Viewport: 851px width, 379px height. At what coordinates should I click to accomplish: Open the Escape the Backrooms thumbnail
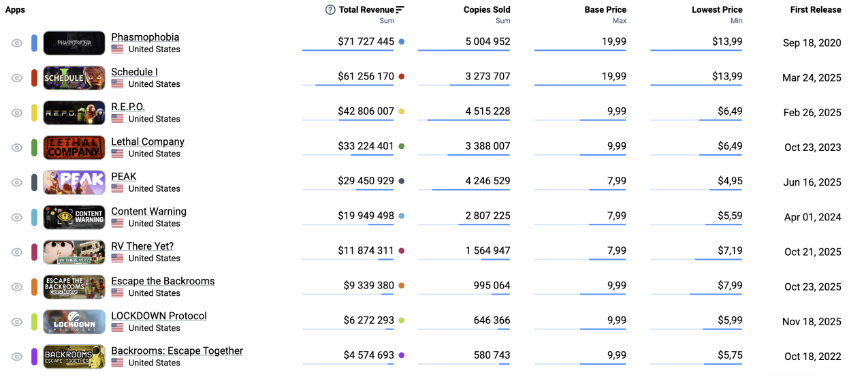pyautogui.click(x=74, y=287)
